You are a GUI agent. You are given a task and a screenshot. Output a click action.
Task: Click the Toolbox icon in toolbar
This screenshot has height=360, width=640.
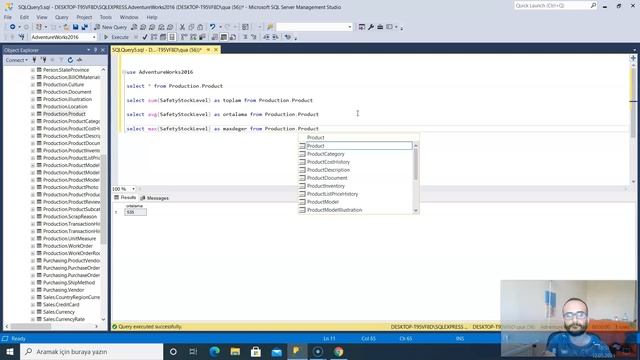pyautogui.click(x=380, y=27)
